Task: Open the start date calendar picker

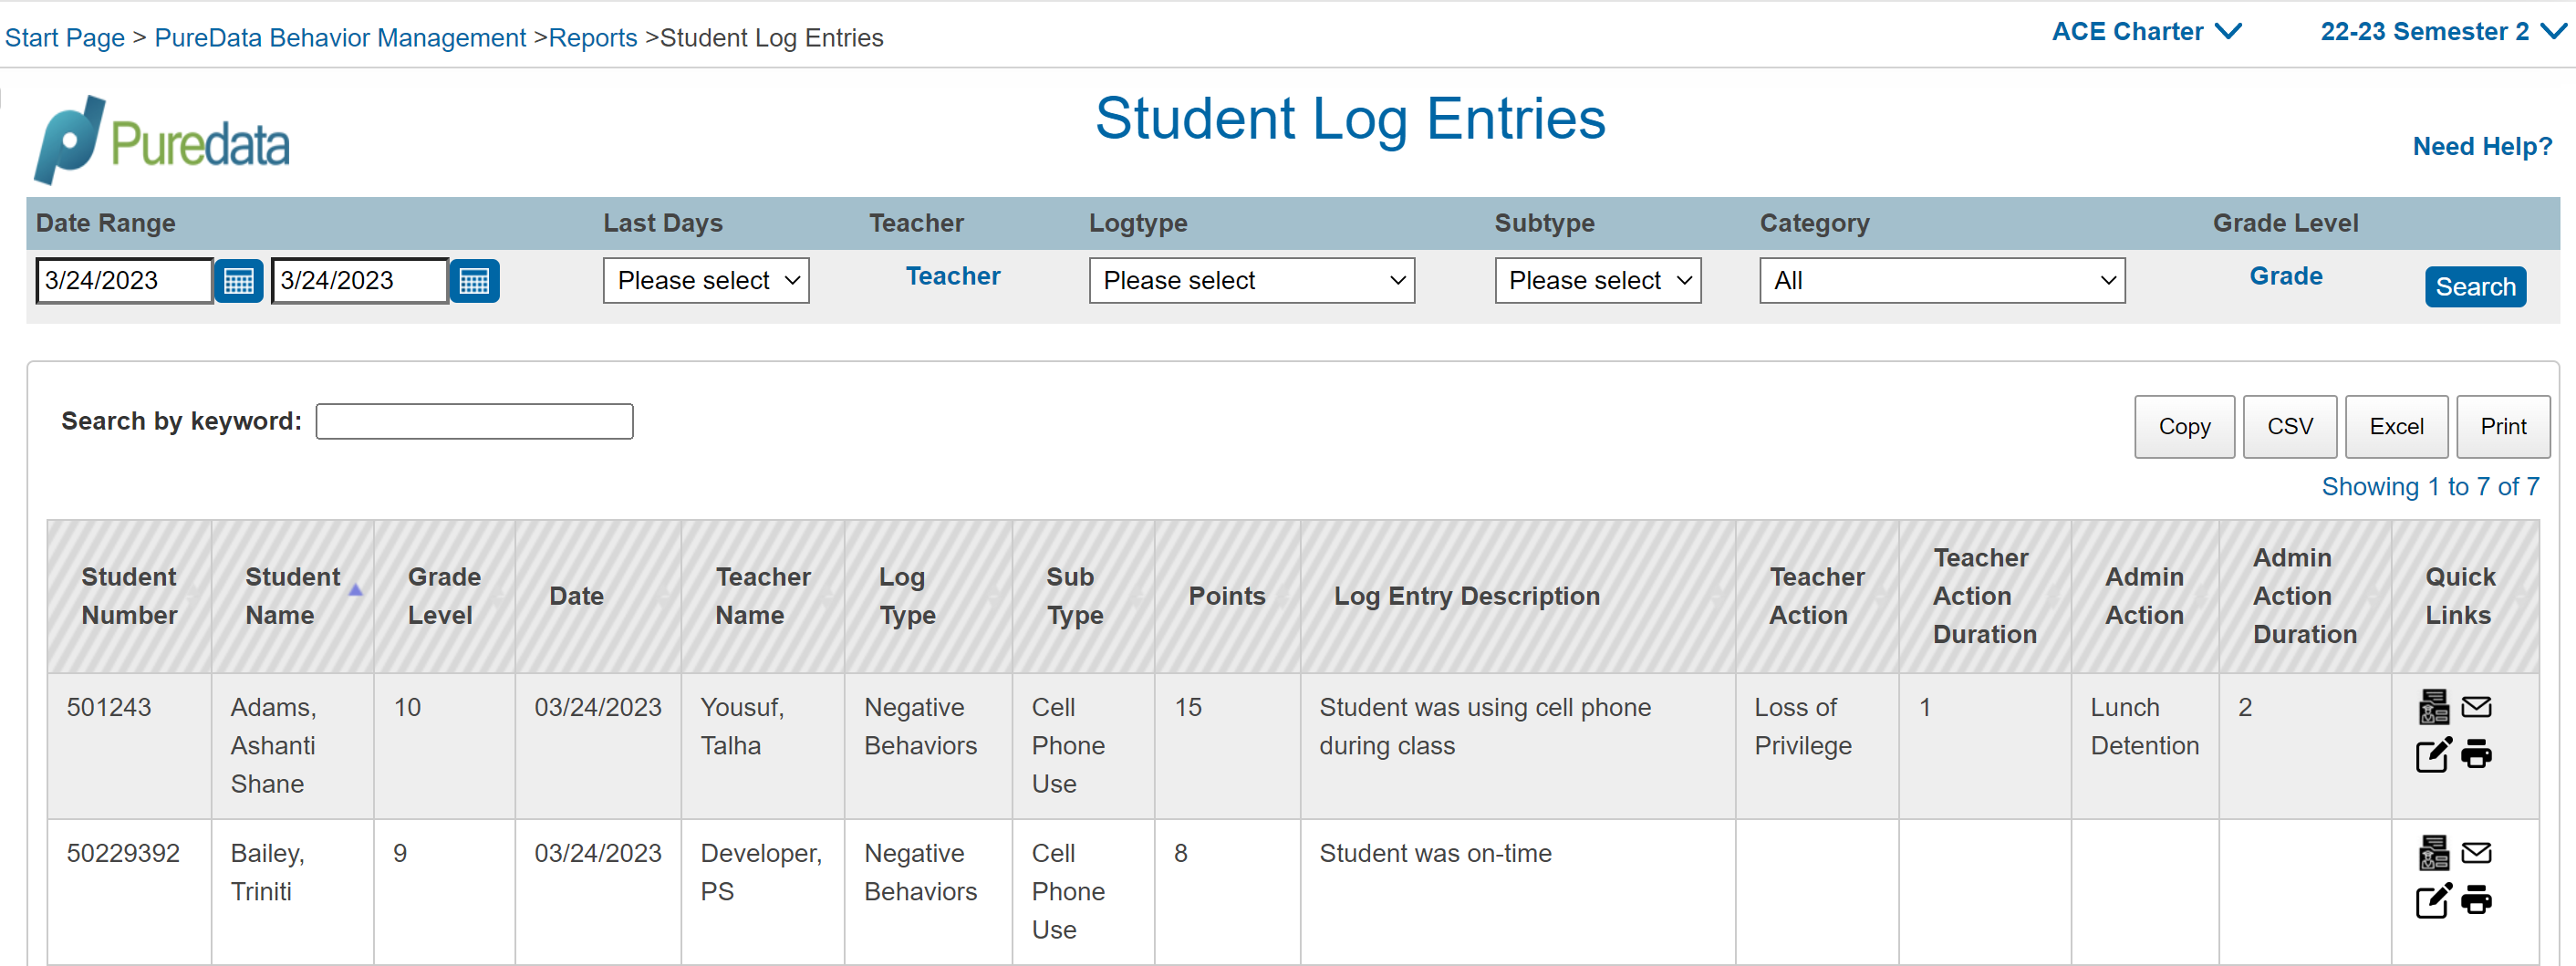Action: (238, 281)
